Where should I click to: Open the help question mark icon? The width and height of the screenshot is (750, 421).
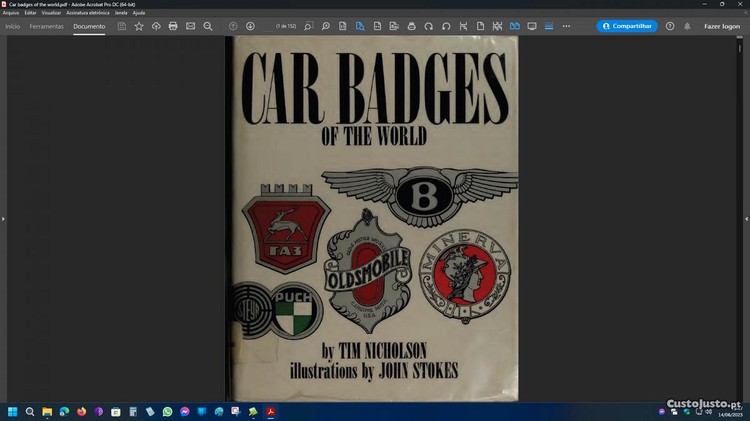coord(670,26)
